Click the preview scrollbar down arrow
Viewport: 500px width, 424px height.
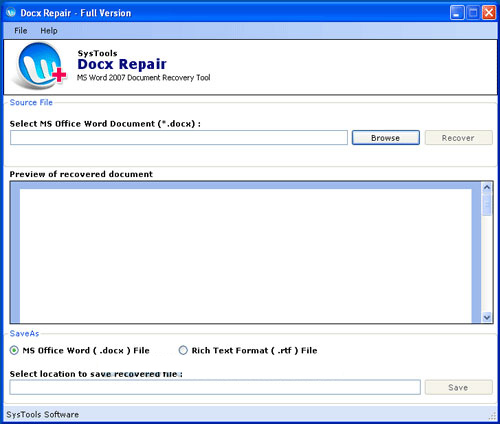(487, 317)
